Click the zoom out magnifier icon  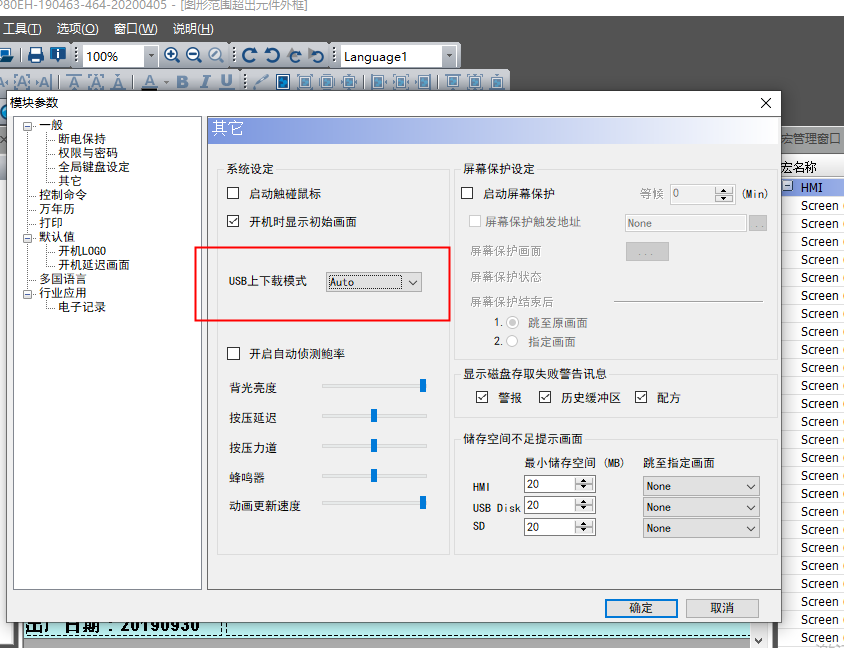[x=193, y=56]
